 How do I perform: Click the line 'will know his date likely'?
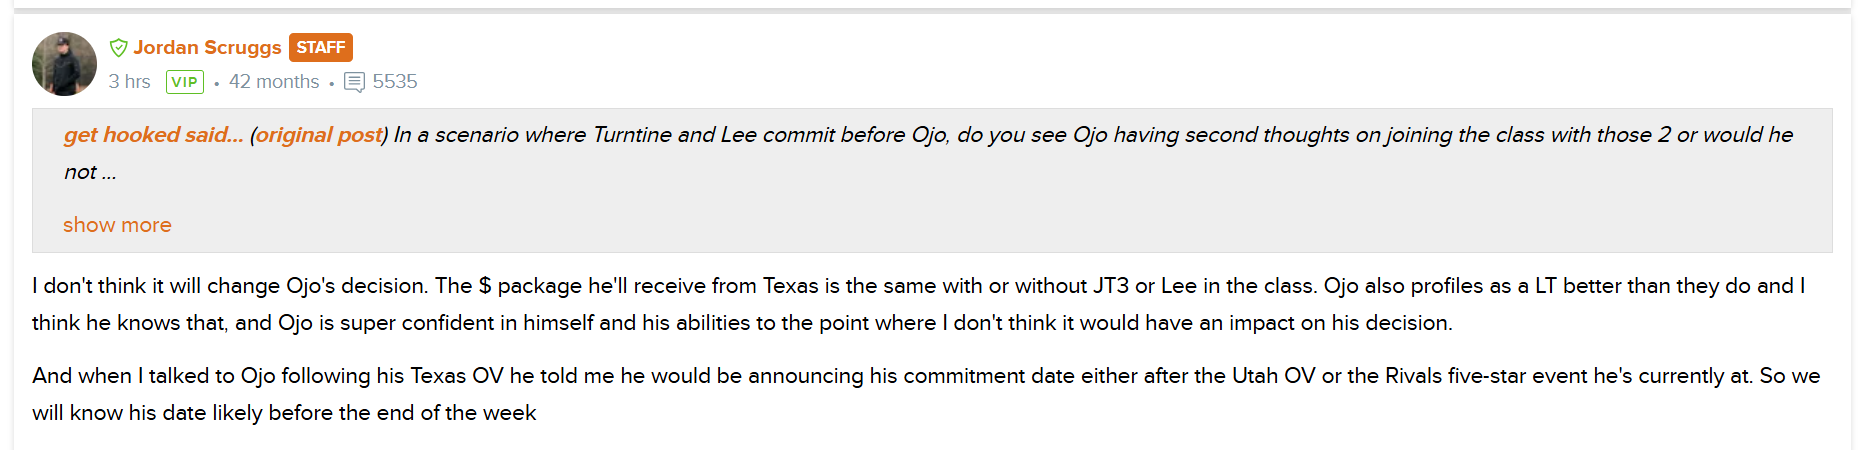pos(284,413)
